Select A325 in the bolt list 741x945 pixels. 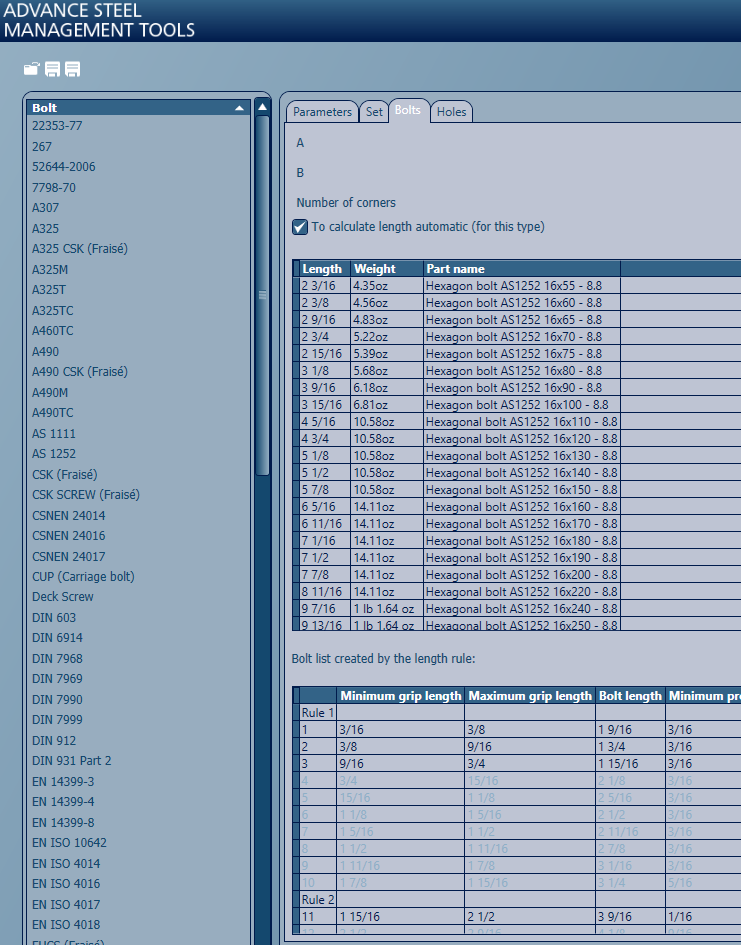46,228
